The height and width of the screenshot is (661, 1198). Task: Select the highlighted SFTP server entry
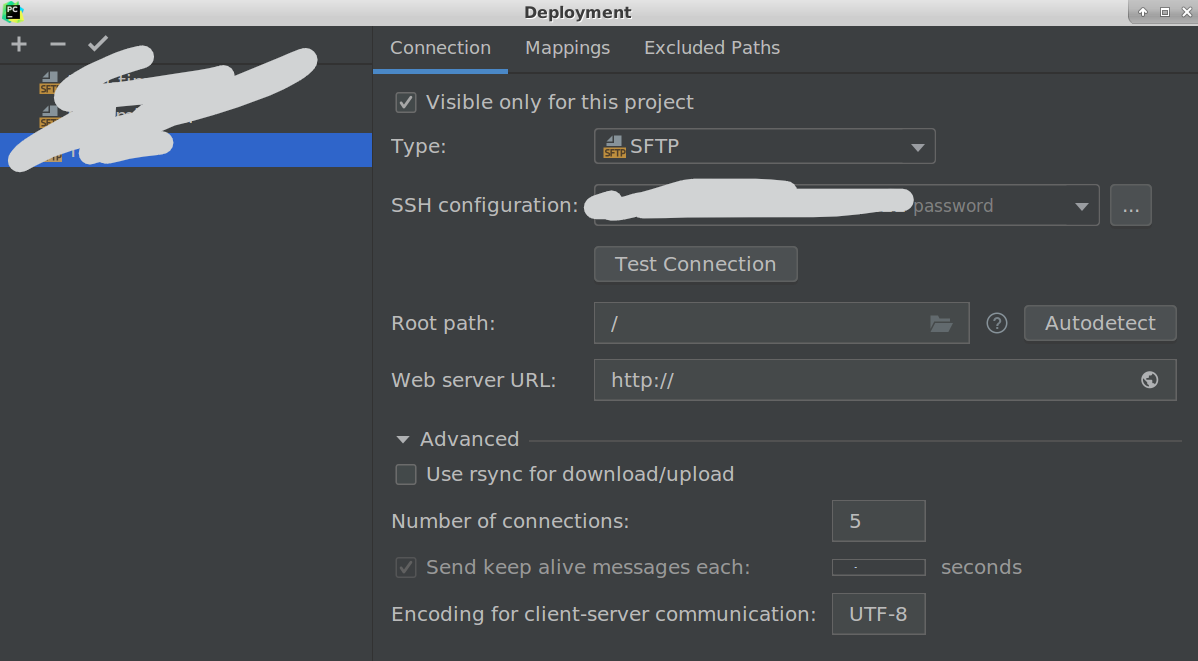point(186,150)
